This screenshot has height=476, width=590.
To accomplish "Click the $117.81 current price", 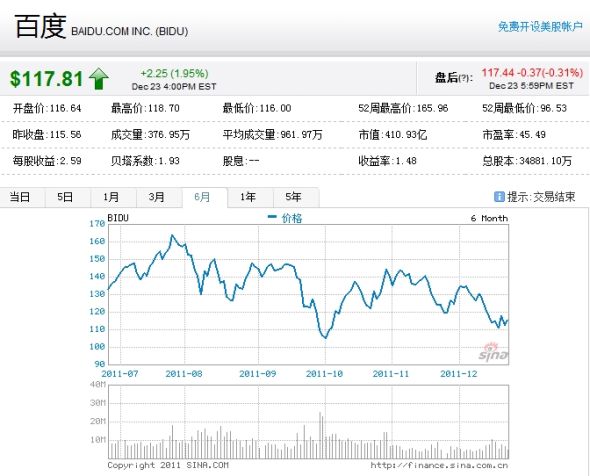I will (46, 79).
